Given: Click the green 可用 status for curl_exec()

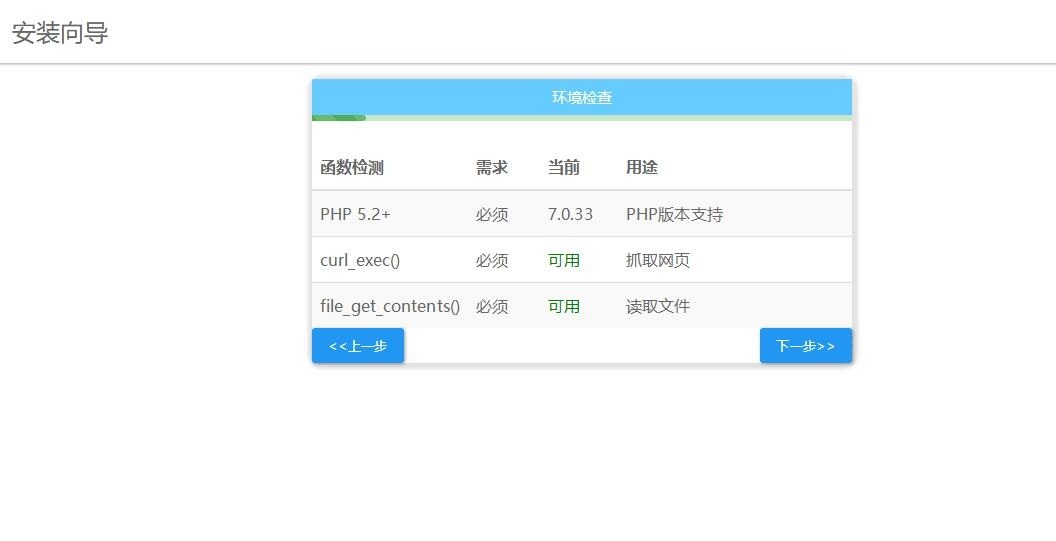Looking at the screenshot, I should click(x=564, y=260).
